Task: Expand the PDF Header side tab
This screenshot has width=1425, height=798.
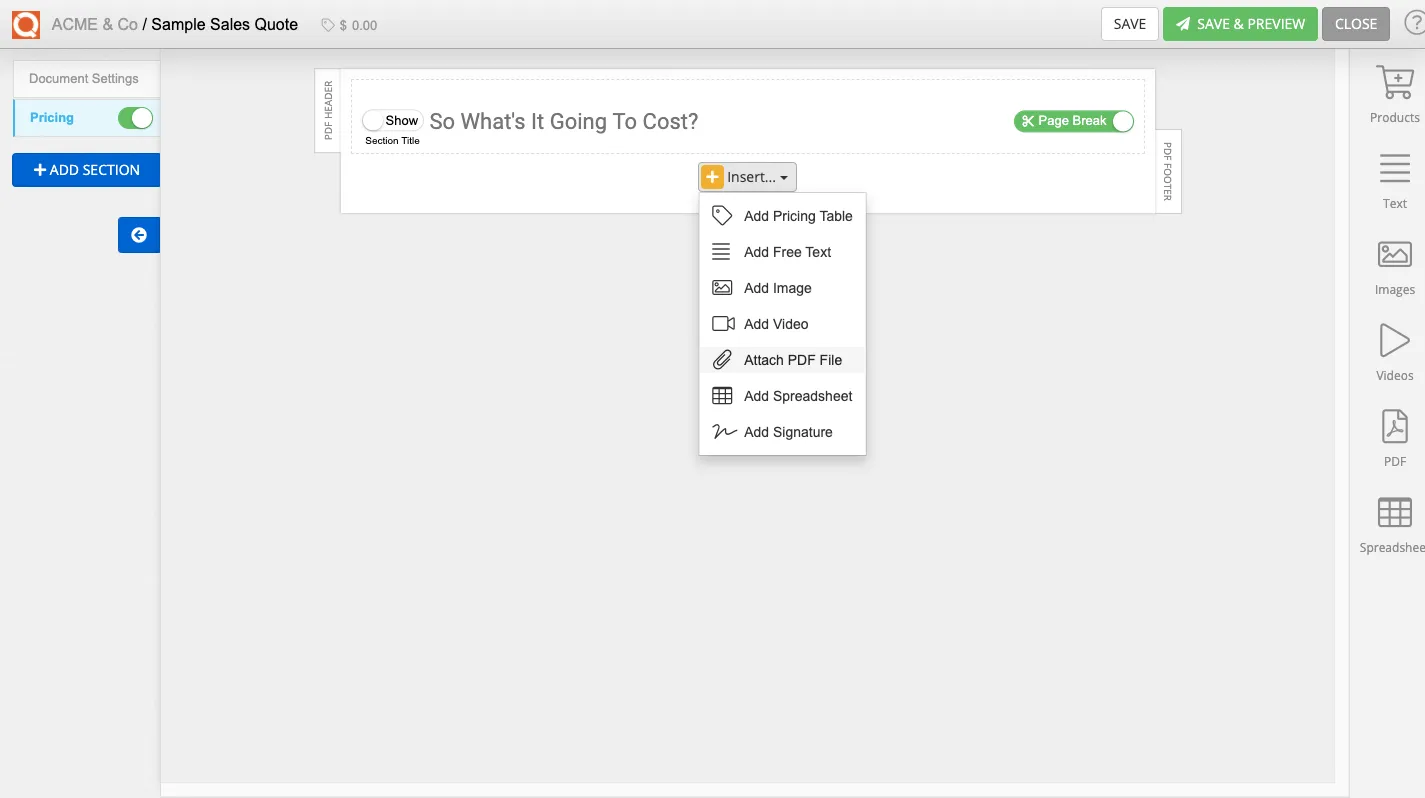Action: [328, 110]
